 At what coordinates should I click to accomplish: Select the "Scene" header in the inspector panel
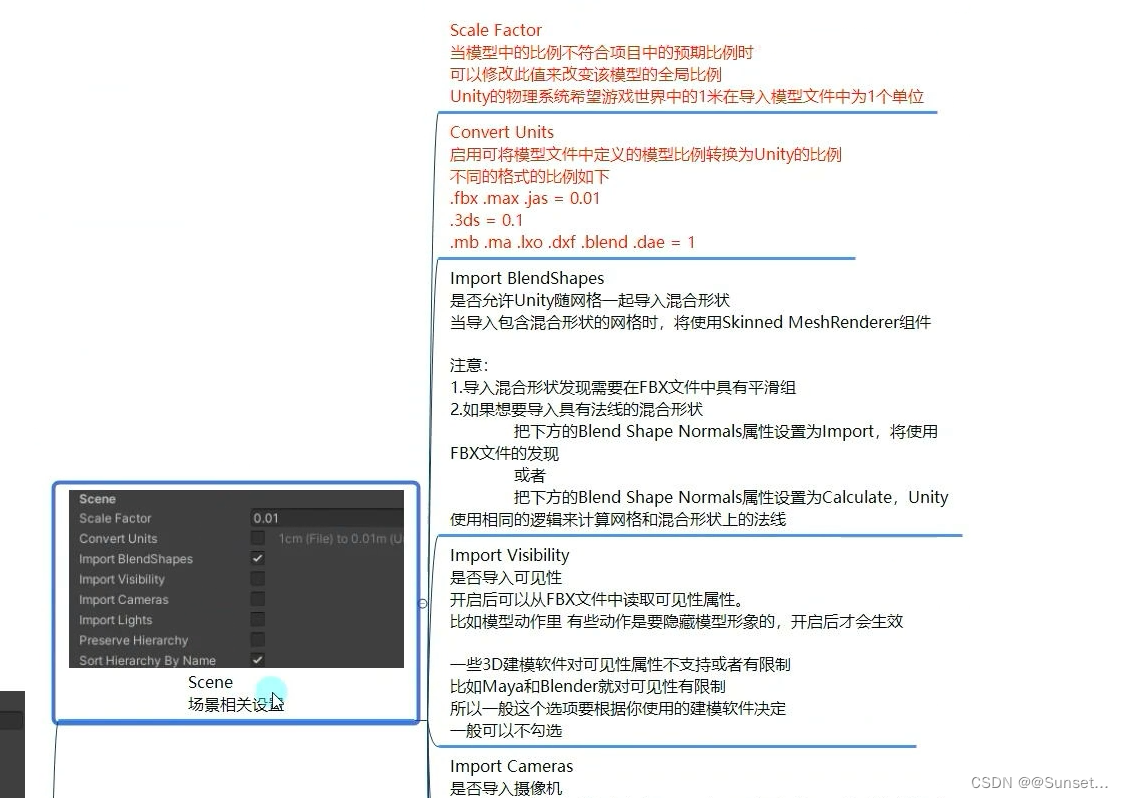coord(97,499)
